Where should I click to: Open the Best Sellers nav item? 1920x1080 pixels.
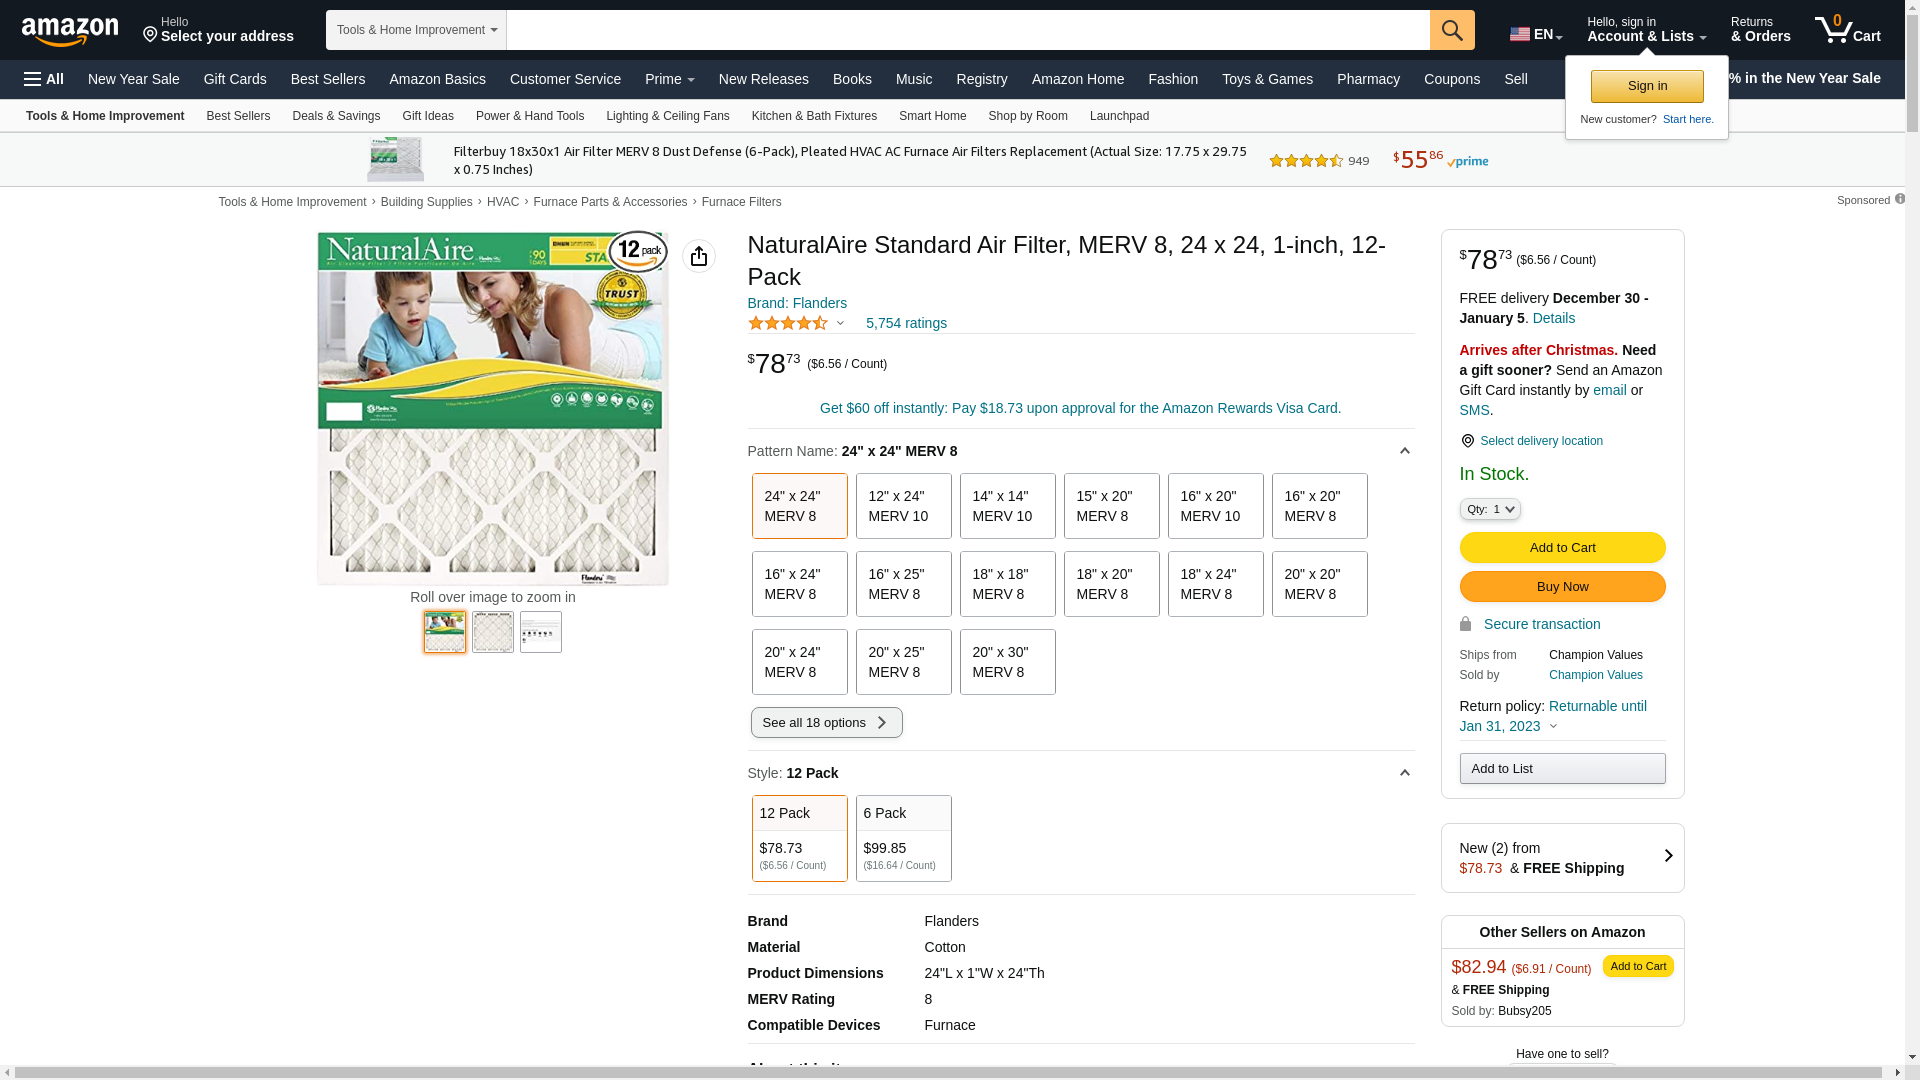pos(327,79)
